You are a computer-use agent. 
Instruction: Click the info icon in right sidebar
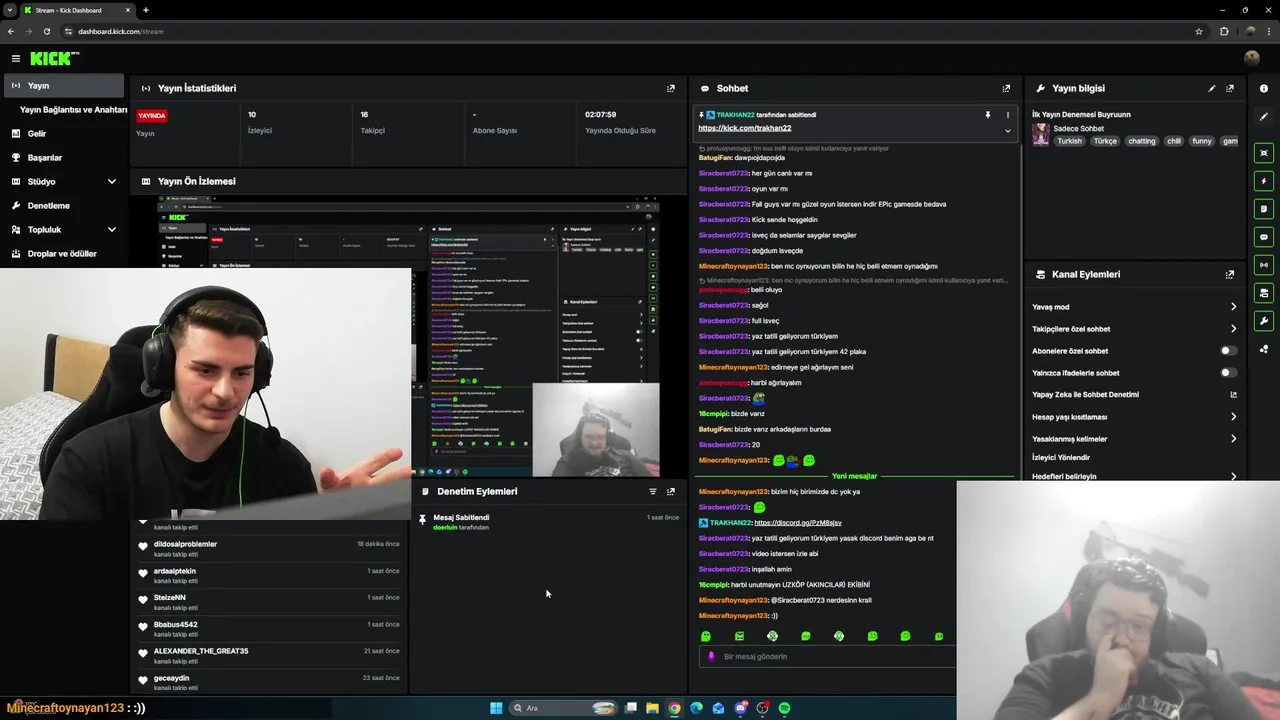point(1264,88)
